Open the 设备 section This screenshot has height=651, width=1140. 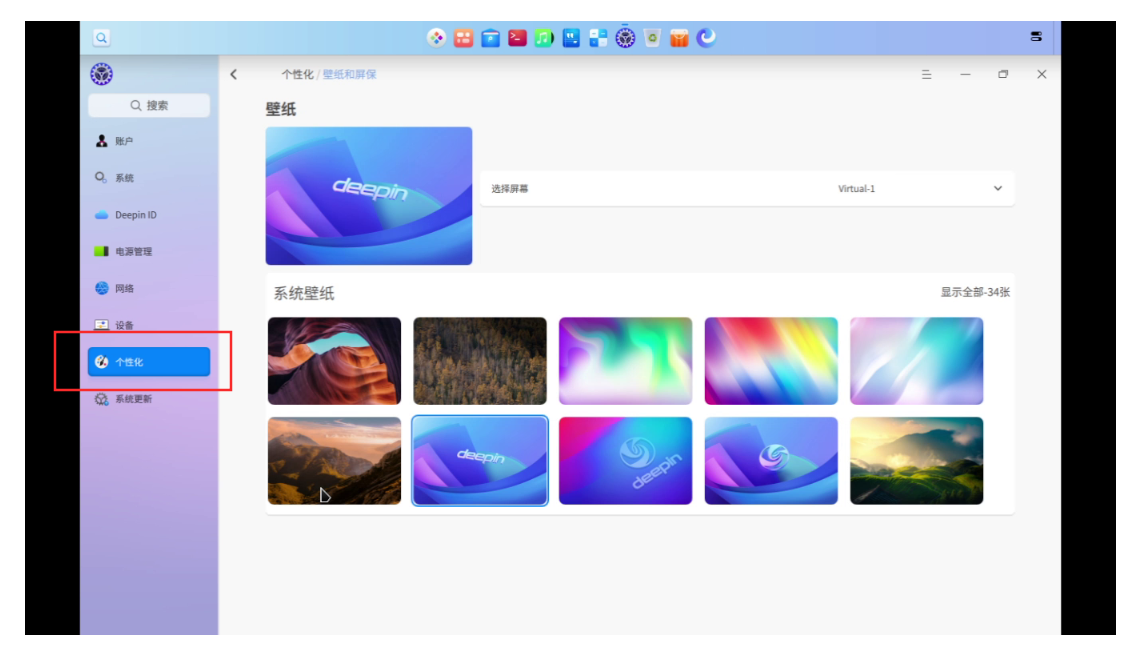[x=149, y=325]
